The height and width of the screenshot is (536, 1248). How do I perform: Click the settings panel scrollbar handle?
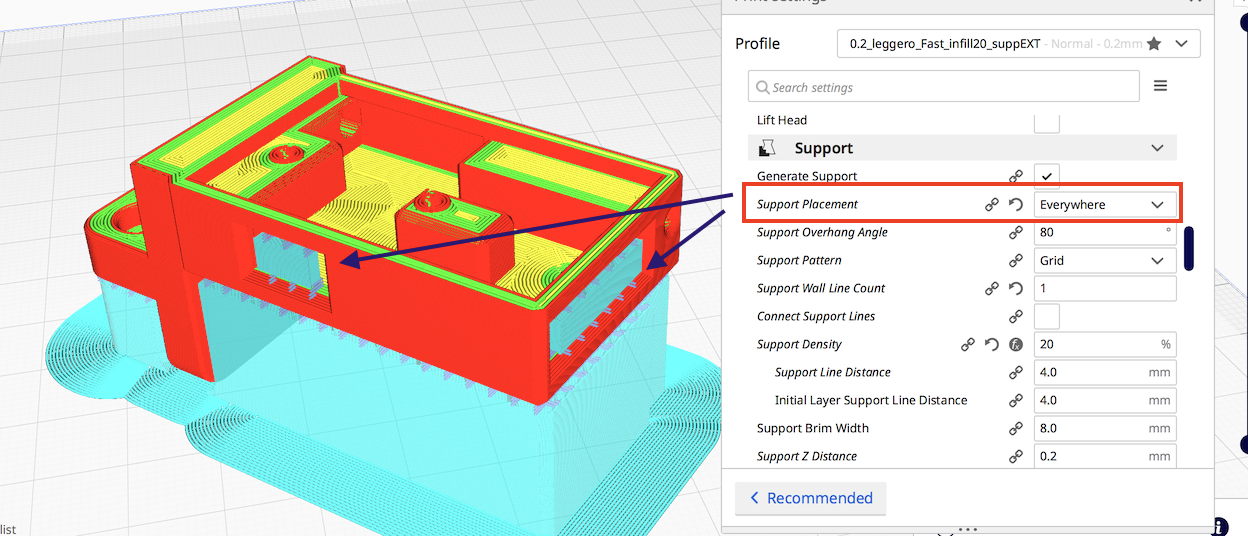(1189, 249)
